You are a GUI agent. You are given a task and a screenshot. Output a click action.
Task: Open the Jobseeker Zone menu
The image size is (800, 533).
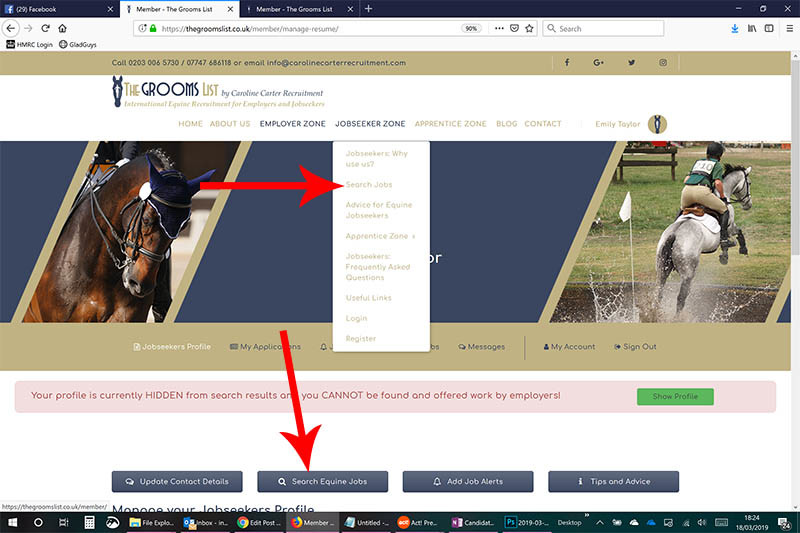pyautogui.click(x=370, y=124)
